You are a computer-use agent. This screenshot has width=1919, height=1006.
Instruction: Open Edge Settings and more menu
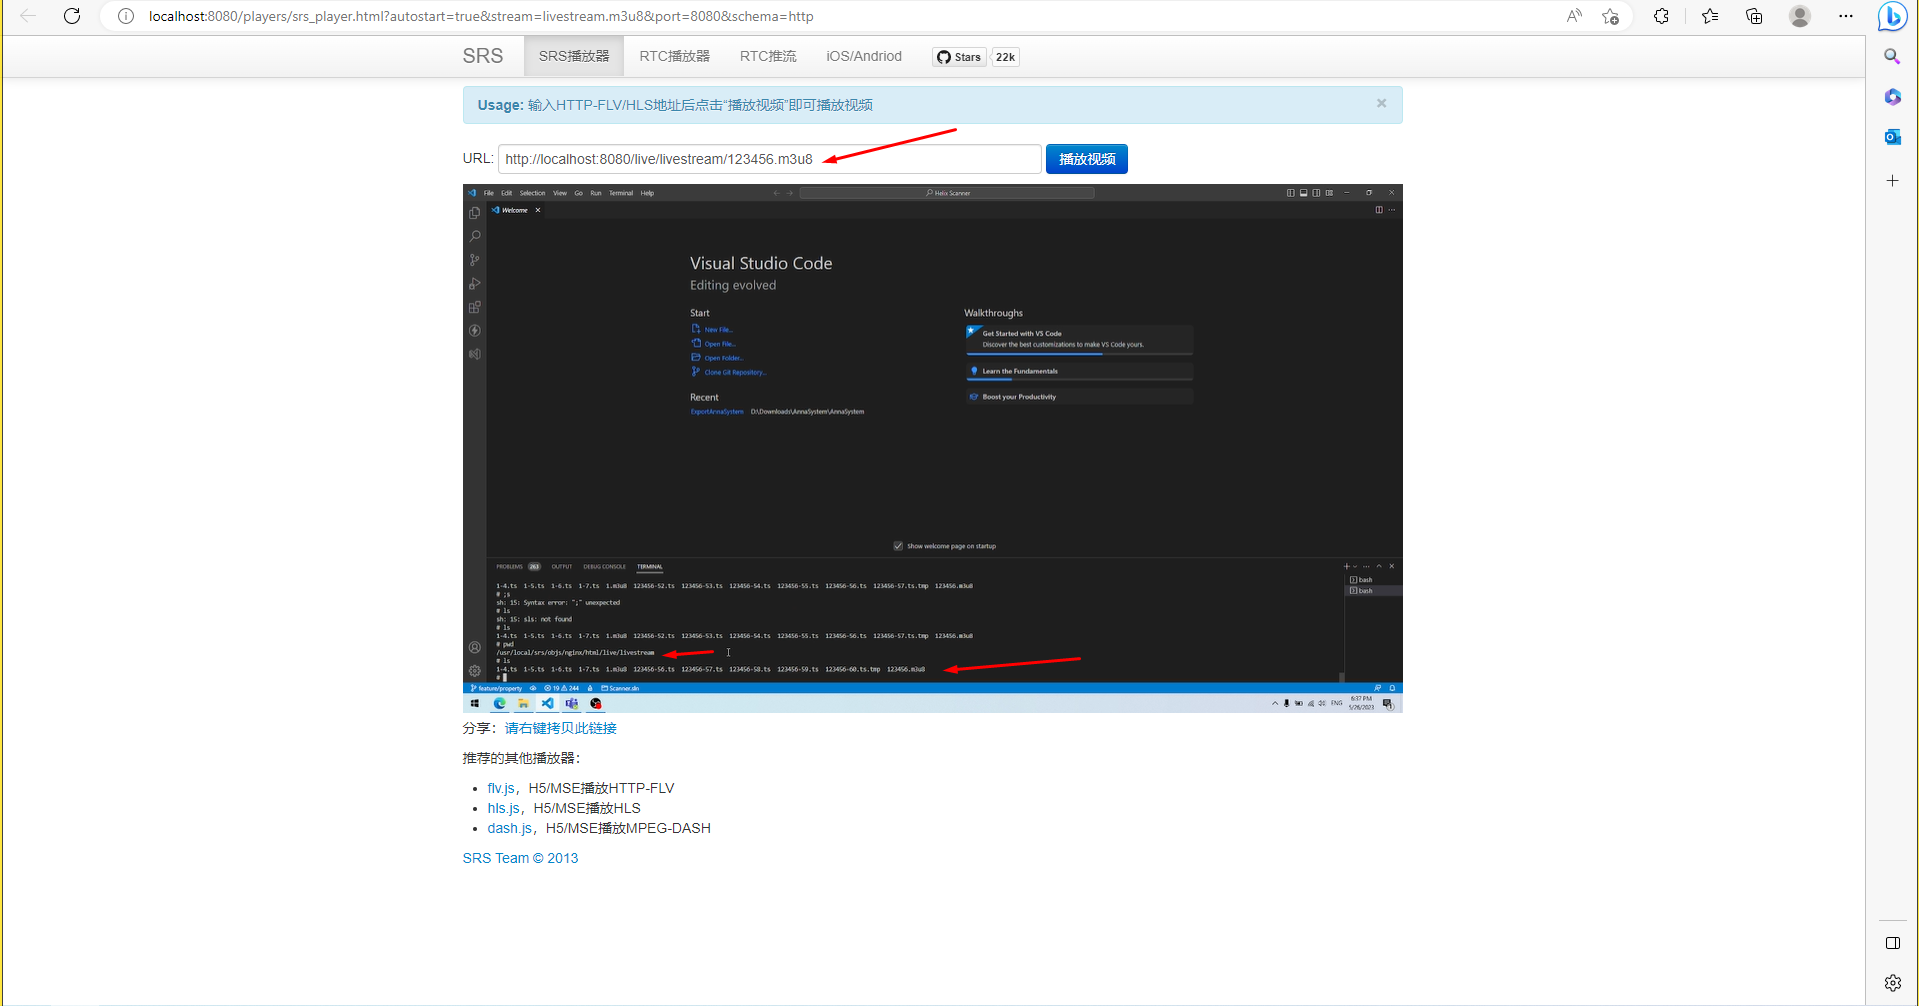(1846, 16)
